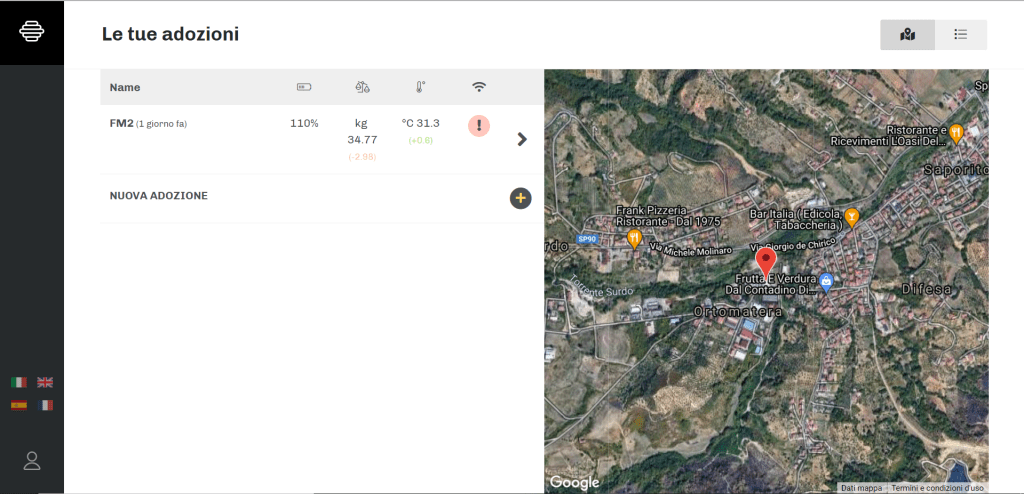
Task: Switch to map view
Action: (x=907, y=35)
